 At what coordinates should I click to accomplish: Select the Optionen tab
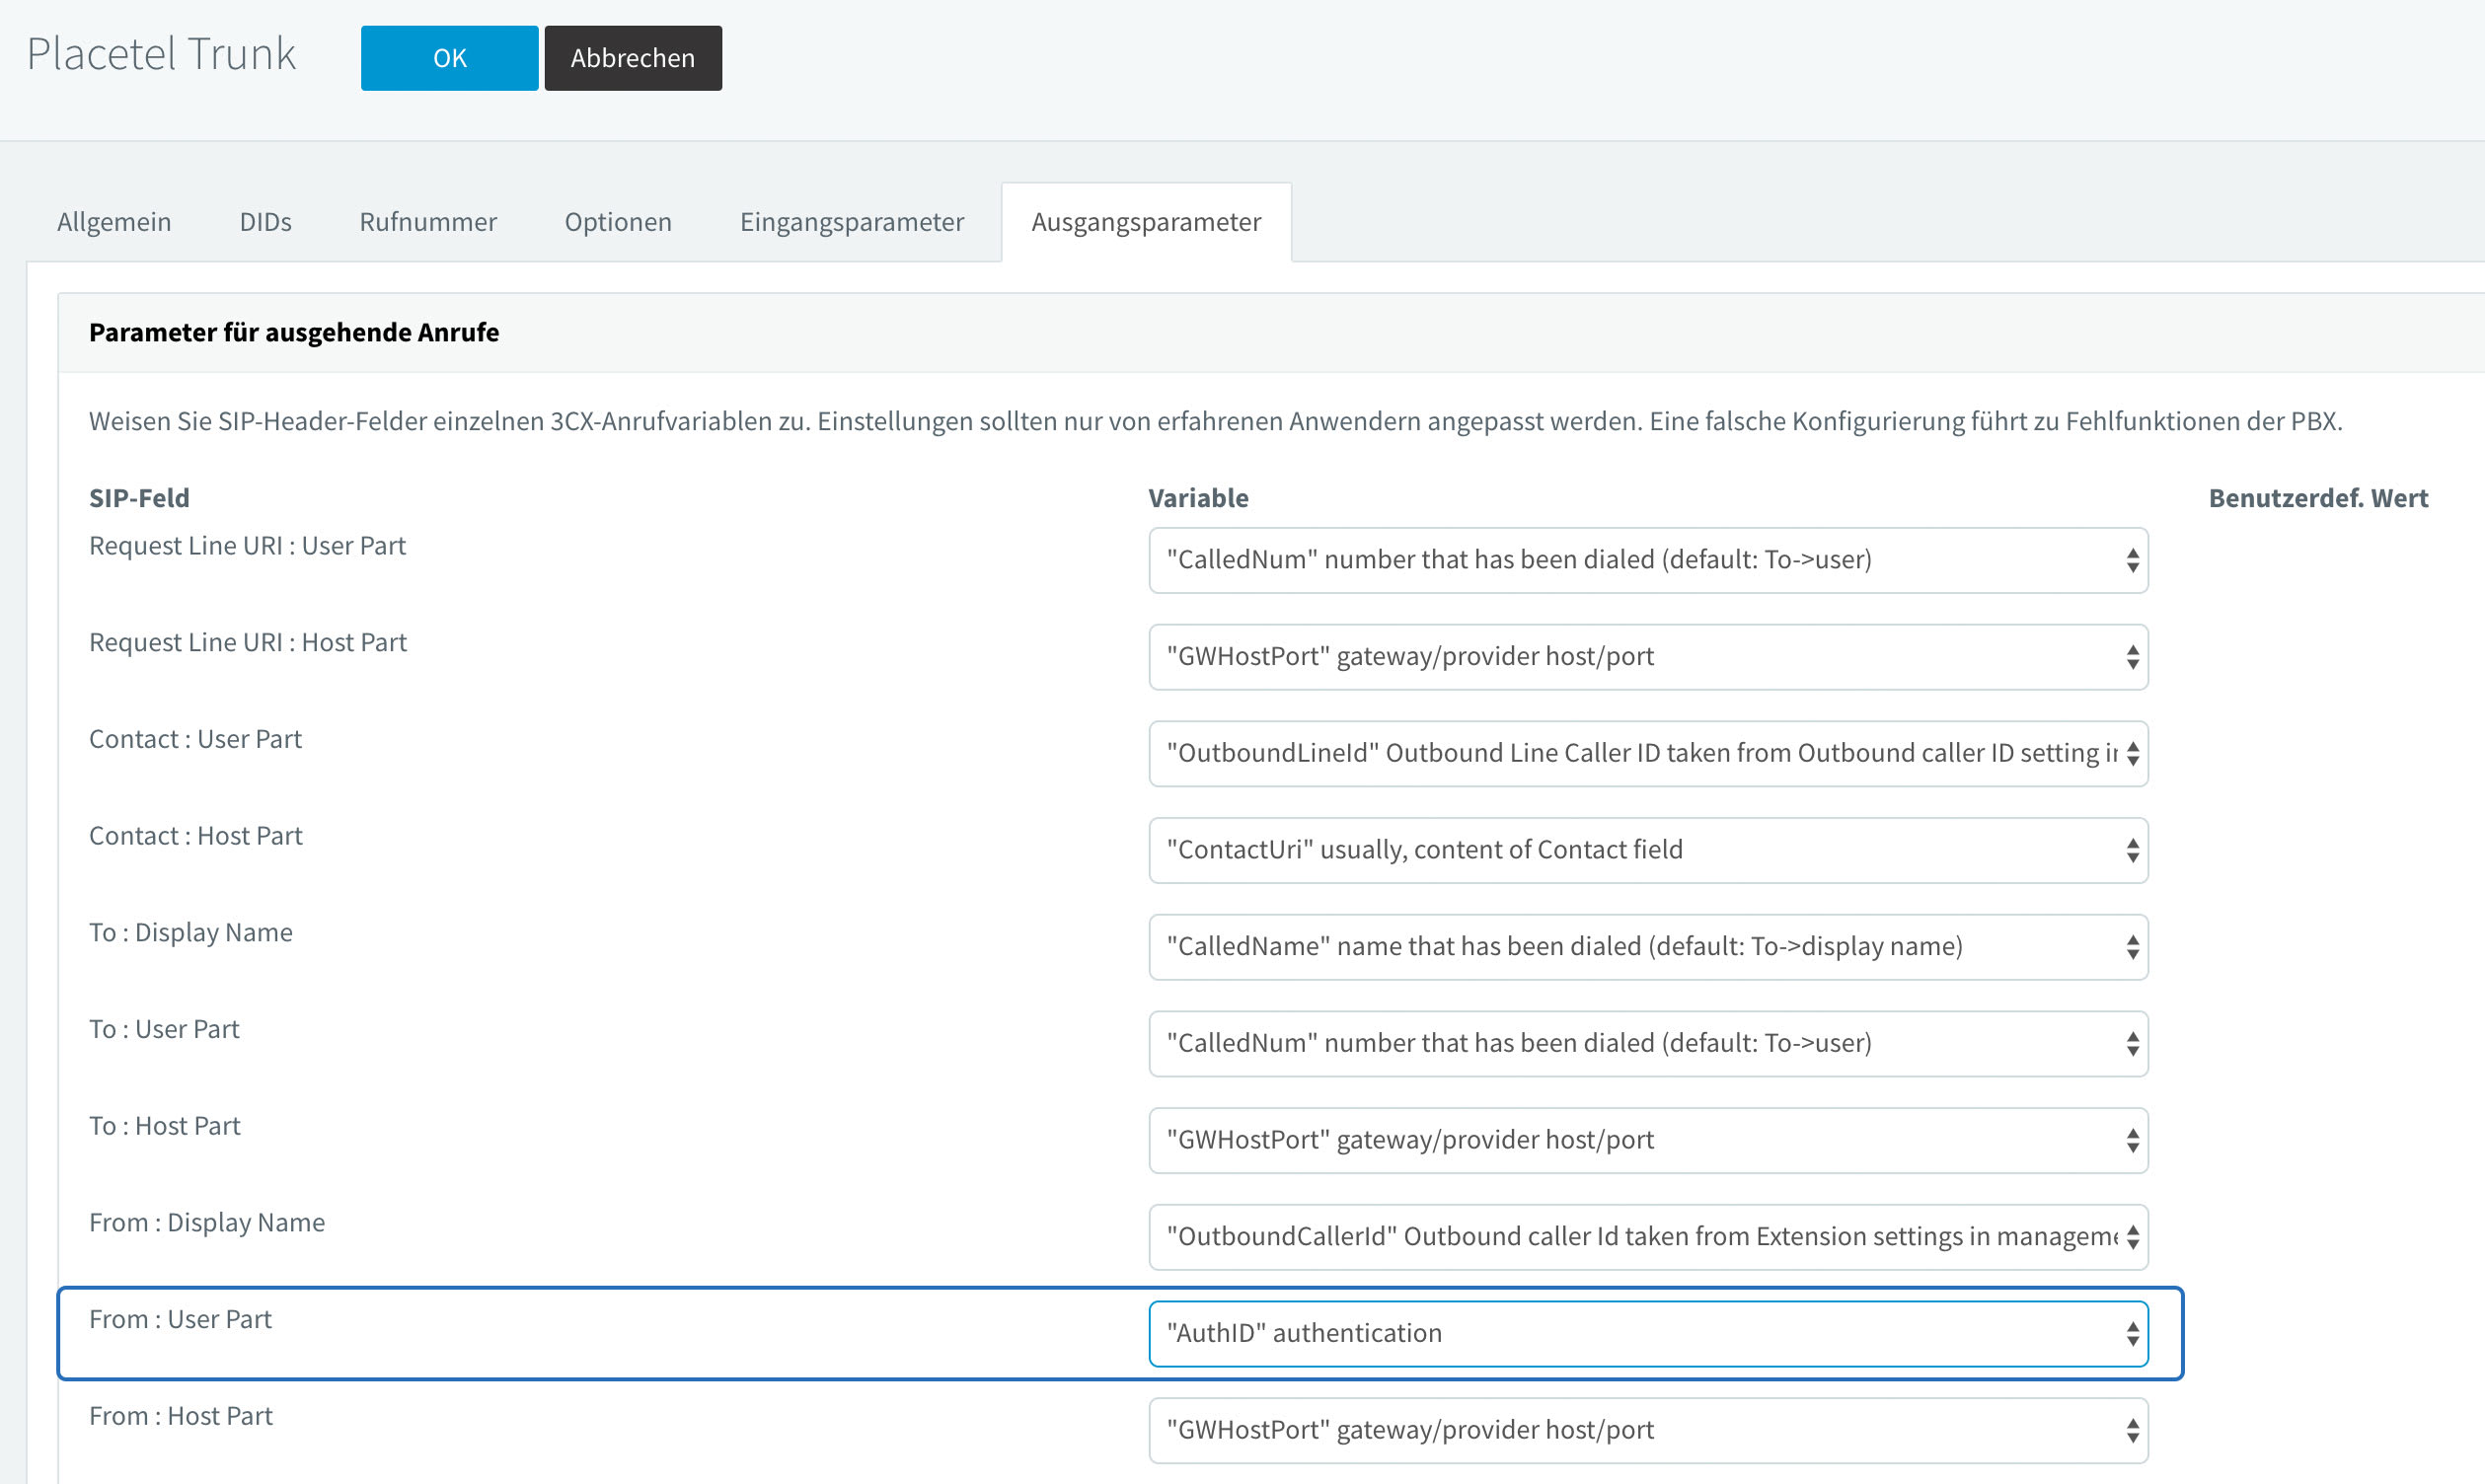618,222
